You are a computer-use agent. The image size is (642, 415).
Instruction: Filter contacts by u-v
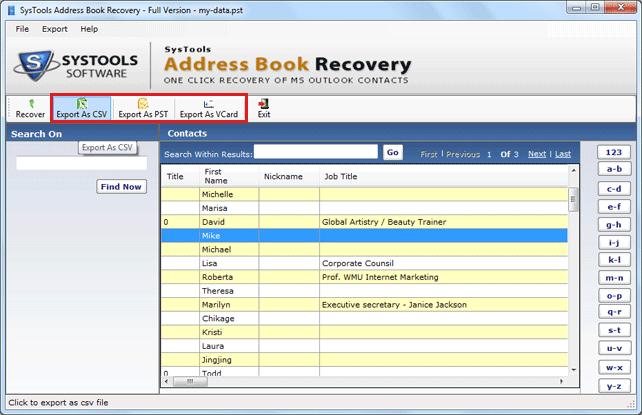click(x=614, y=348)
